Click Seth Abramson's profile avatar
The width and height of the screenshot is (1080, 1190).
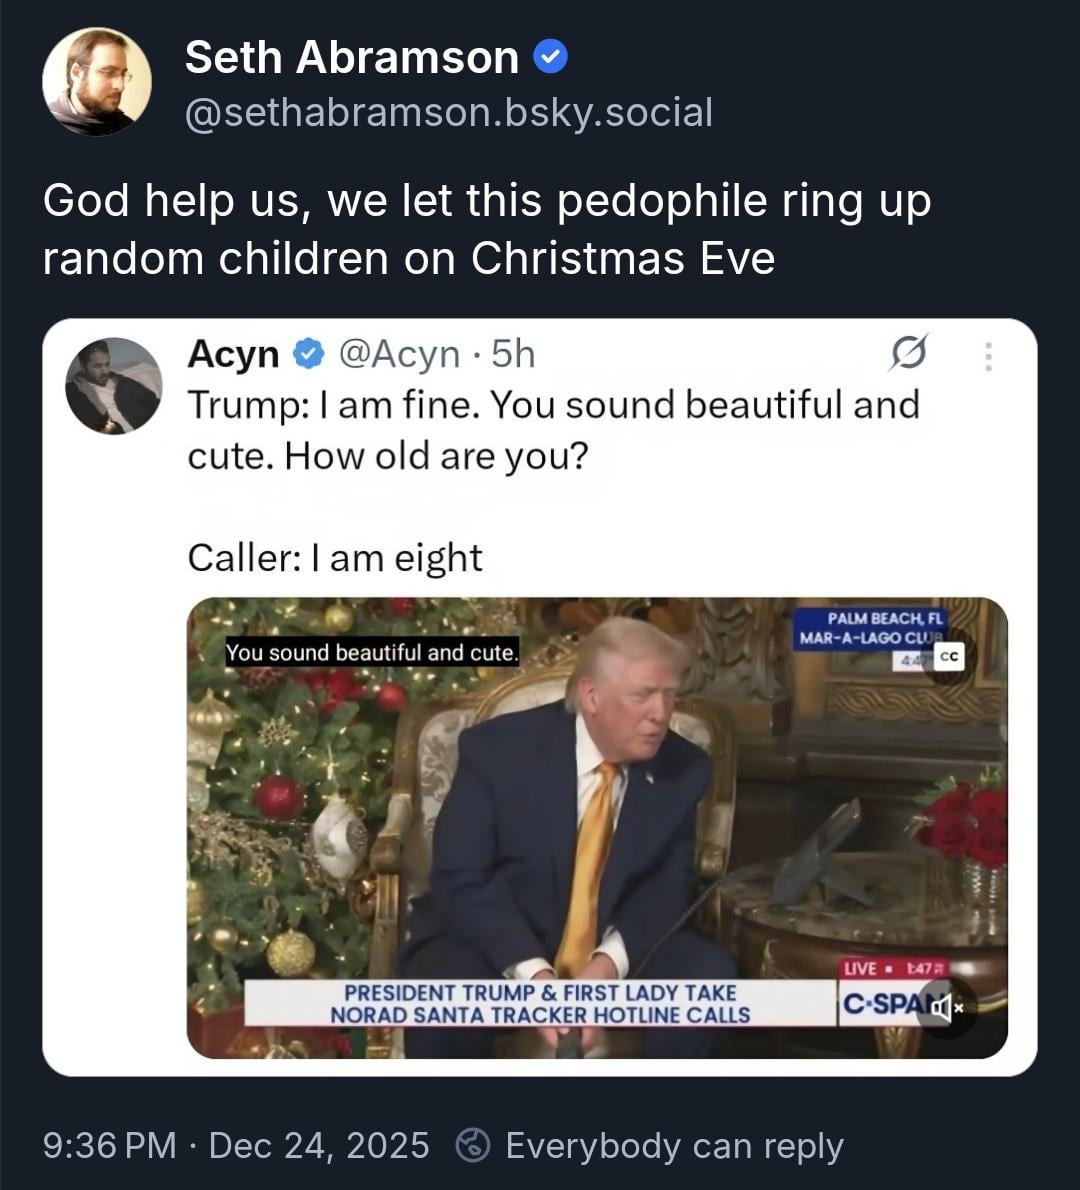tap(97, 82)
